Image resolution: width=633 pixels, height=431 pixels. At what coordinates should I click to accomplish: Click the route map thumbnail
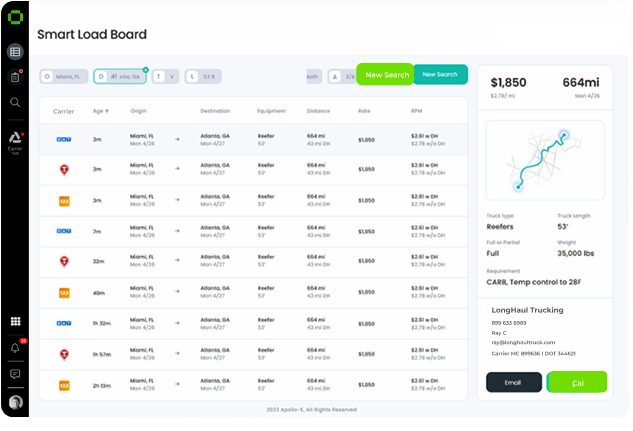pos(545,160)
